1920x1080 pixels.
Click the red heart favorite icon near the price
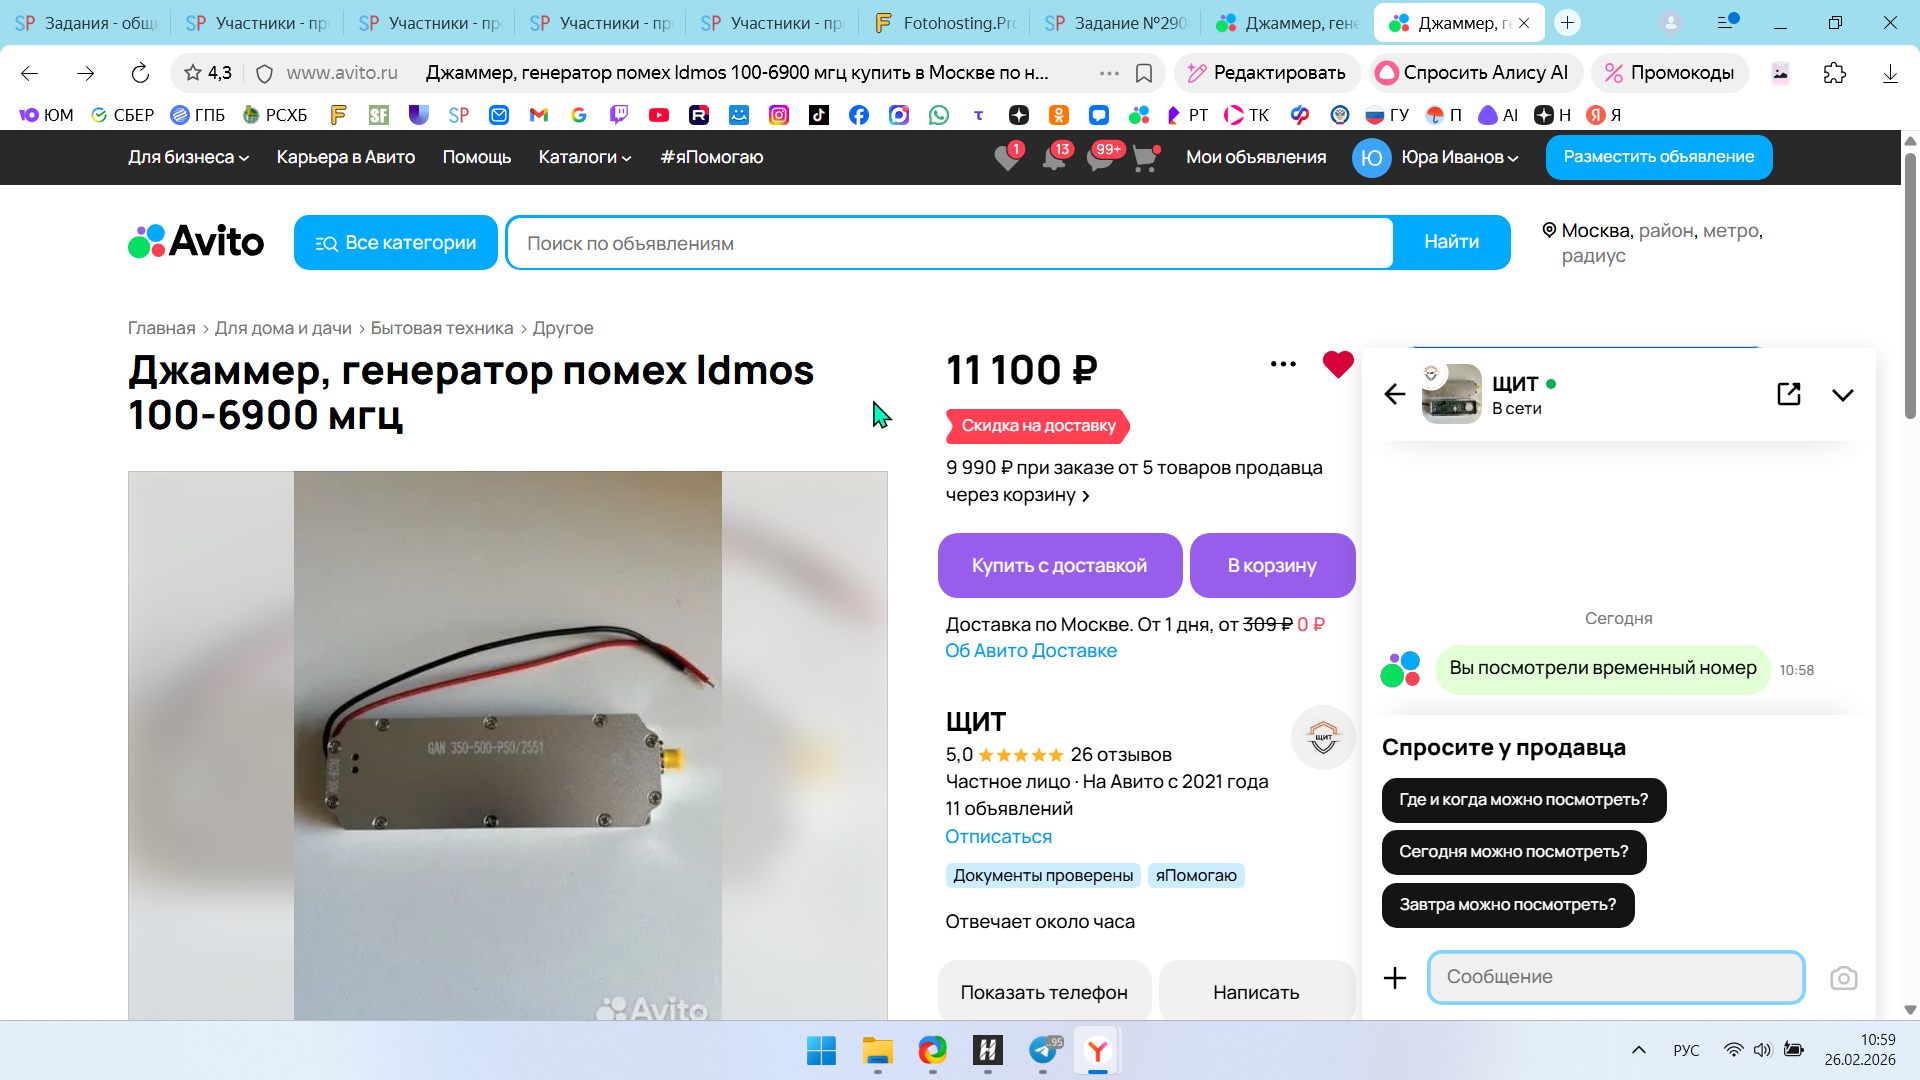click(1337, 364)
